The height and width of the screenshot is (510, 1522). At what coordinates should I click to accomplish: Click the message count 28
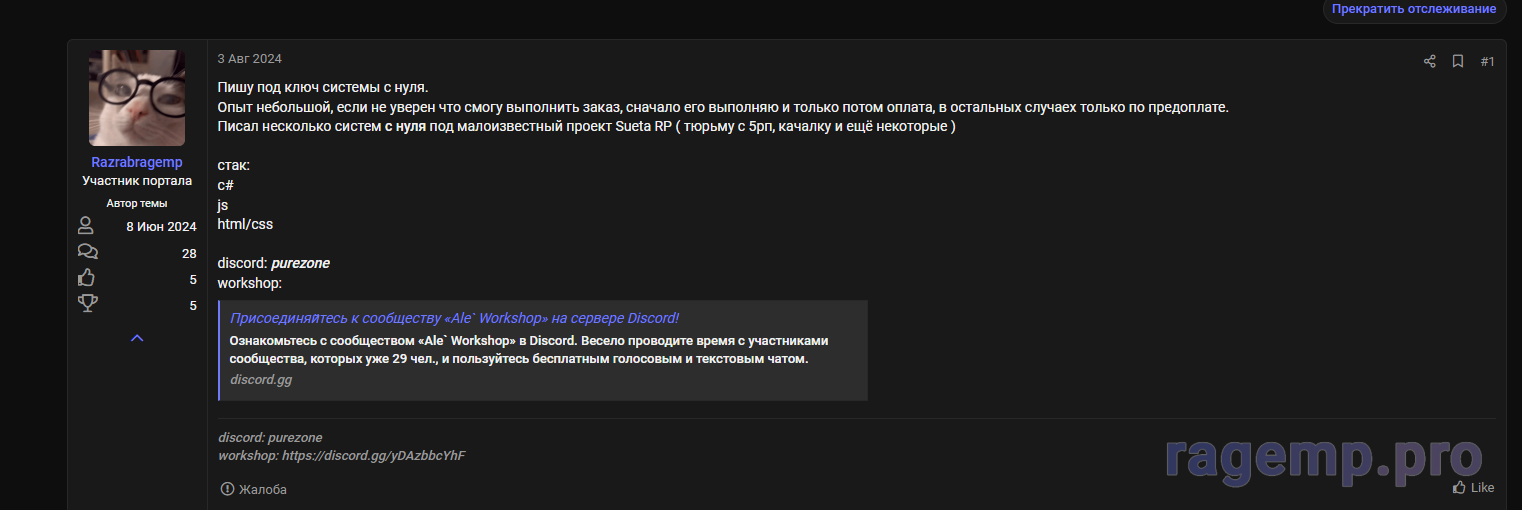pyautogui.click(x=189, y=253)
